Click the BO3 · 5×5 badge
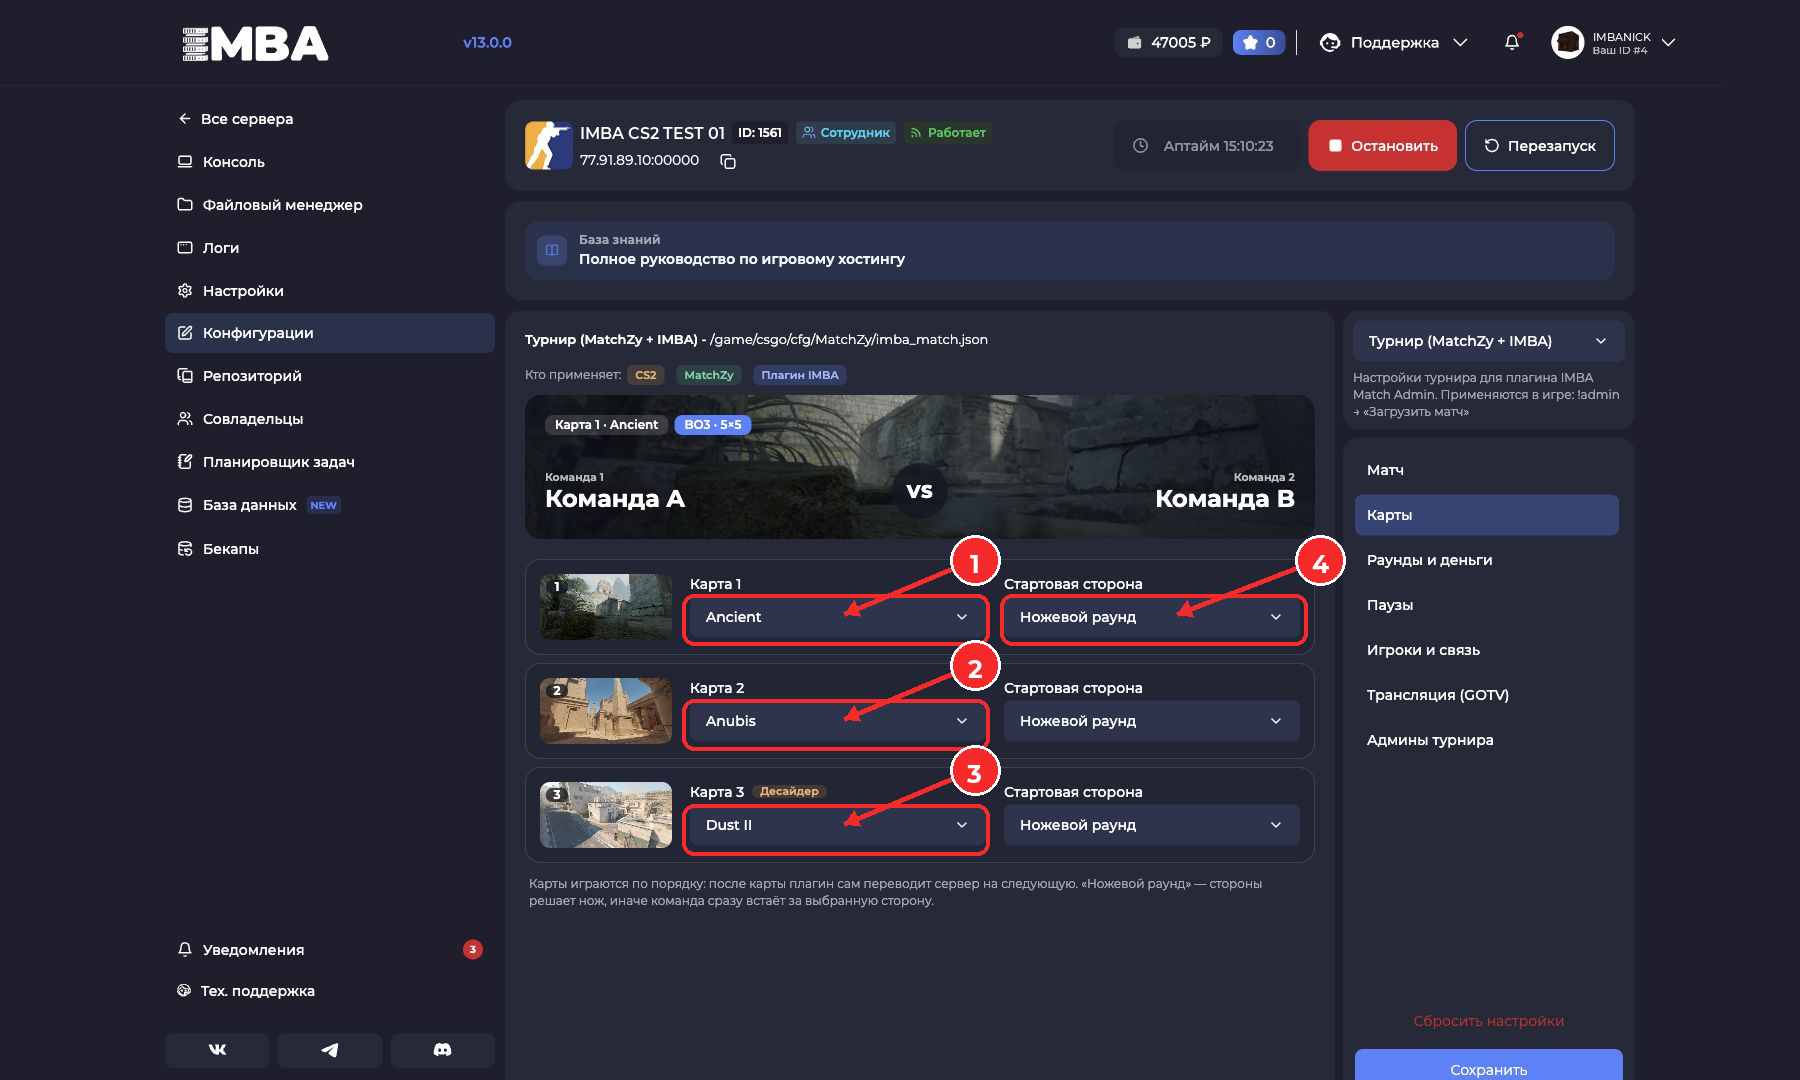 [713, 425]
